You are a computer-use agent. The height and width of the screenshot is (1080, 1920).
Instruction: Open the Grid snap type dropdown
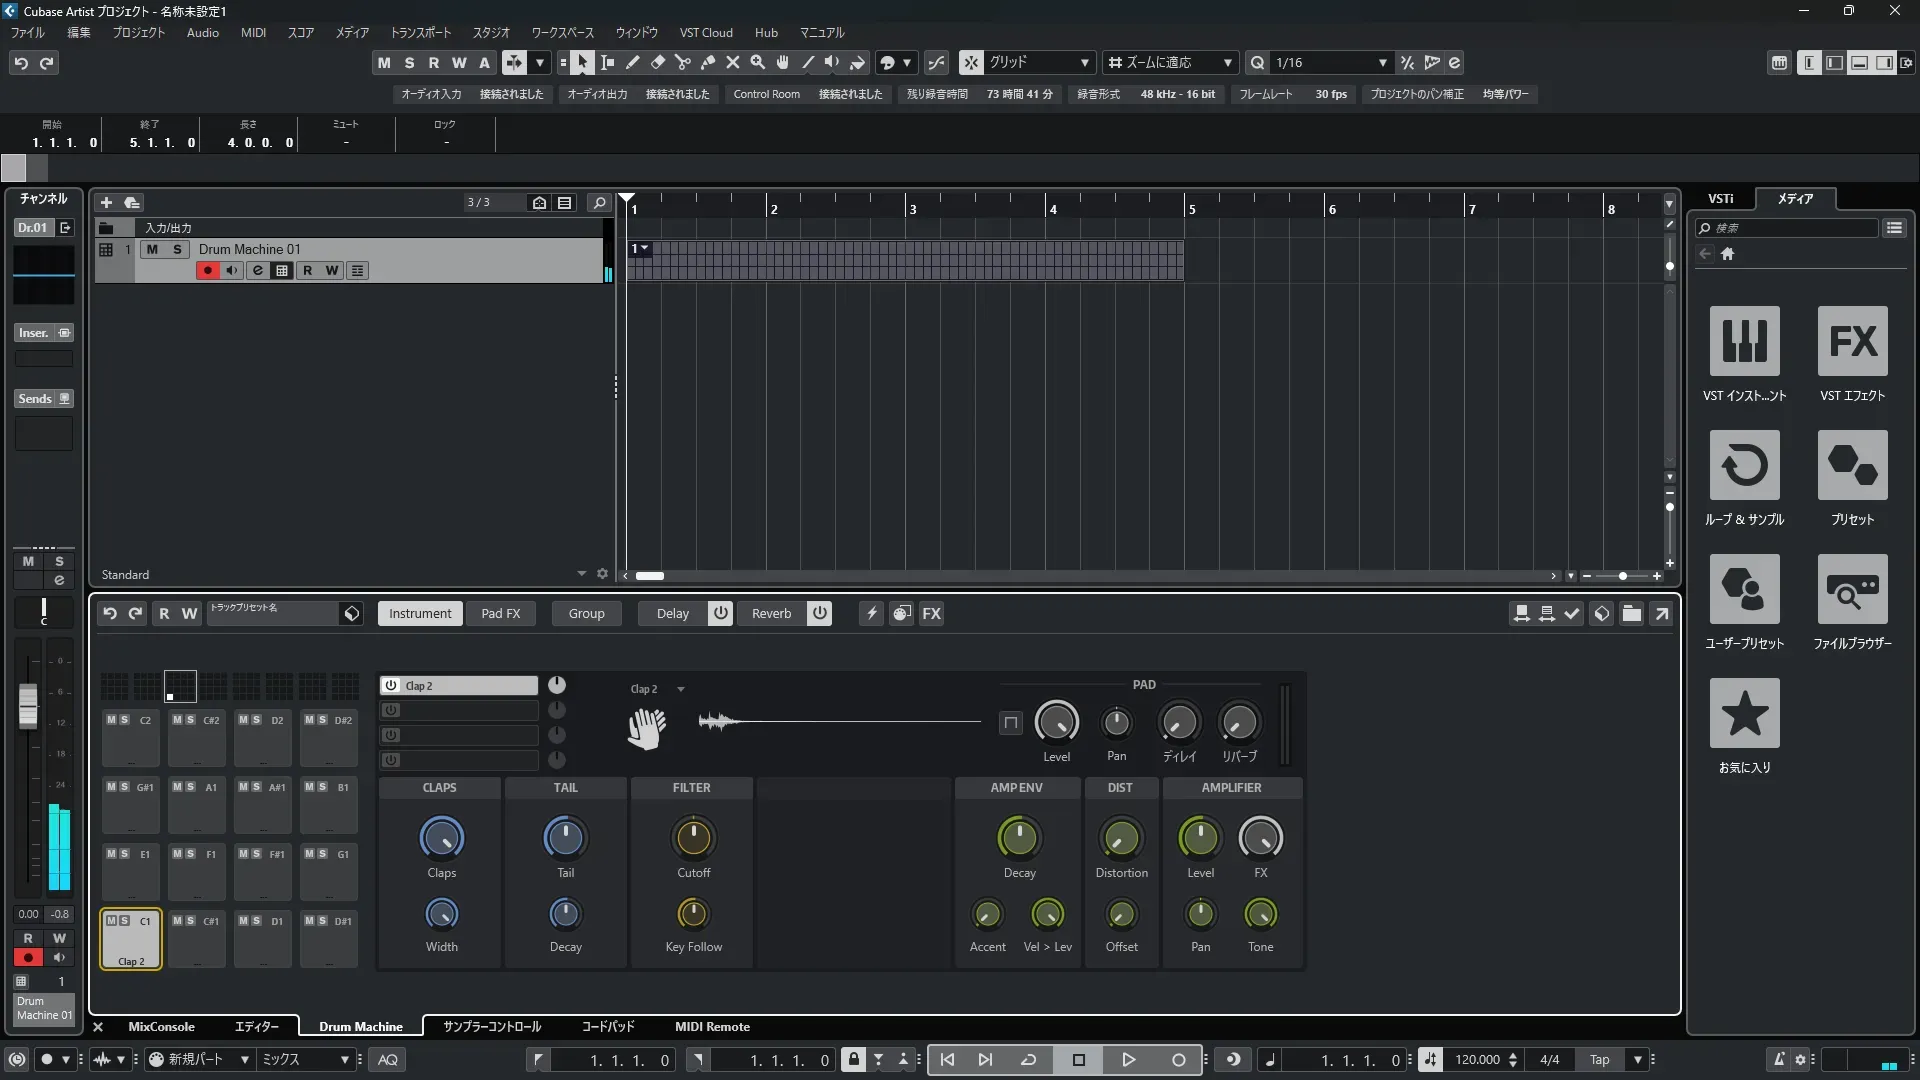coord(1084,62)
